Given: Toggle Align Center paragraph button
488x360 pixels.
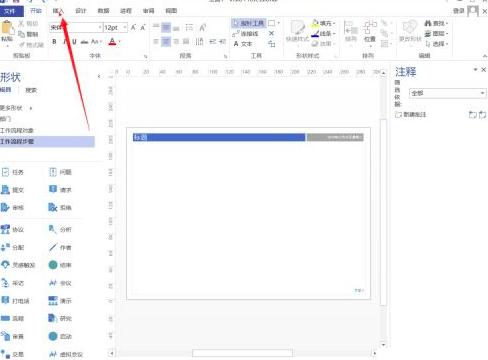Looking at the screenshot, I should 166,42.
